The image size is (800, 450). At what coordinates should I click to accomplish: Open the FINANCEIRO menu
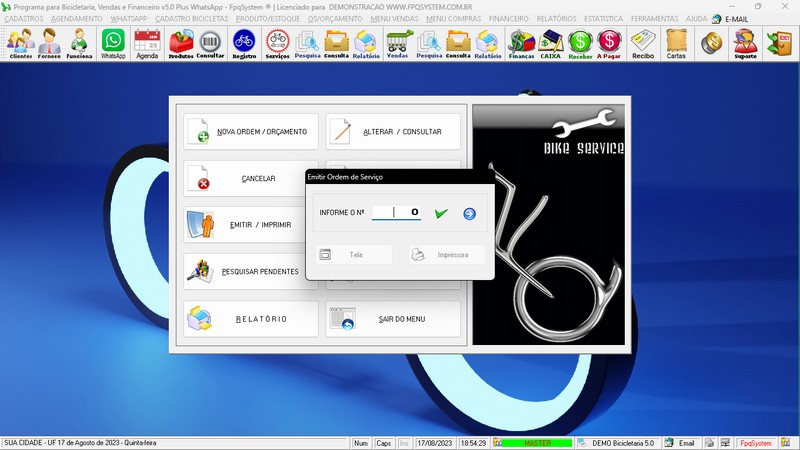pos(509,19)
